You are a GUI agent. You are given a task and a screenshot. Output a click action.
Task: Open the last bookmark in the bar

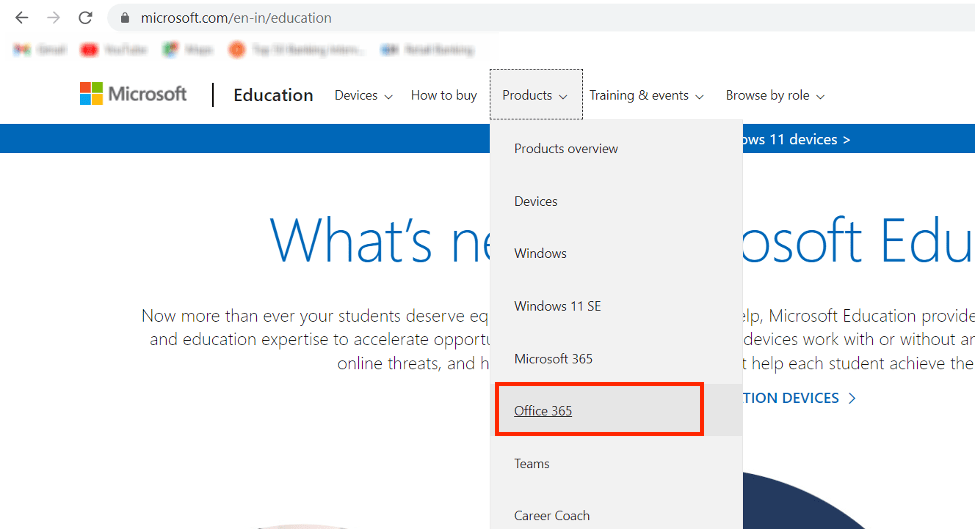[427, 50]
